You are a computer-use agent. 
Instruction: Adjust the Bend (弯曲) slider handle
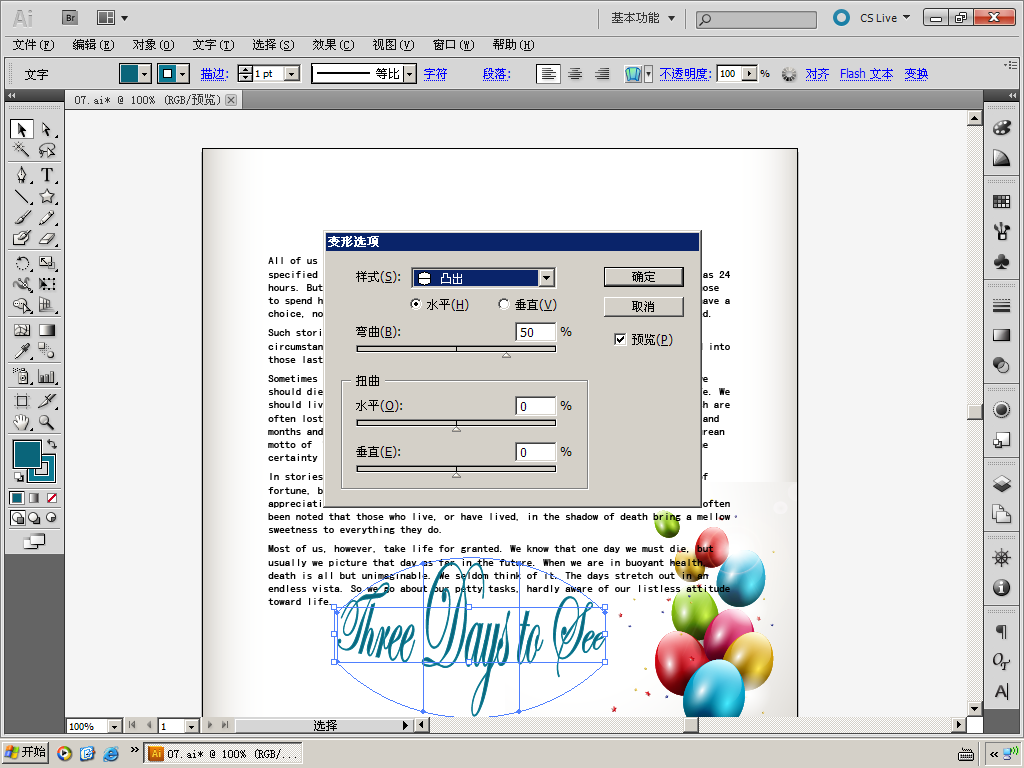tap(506, 355)
